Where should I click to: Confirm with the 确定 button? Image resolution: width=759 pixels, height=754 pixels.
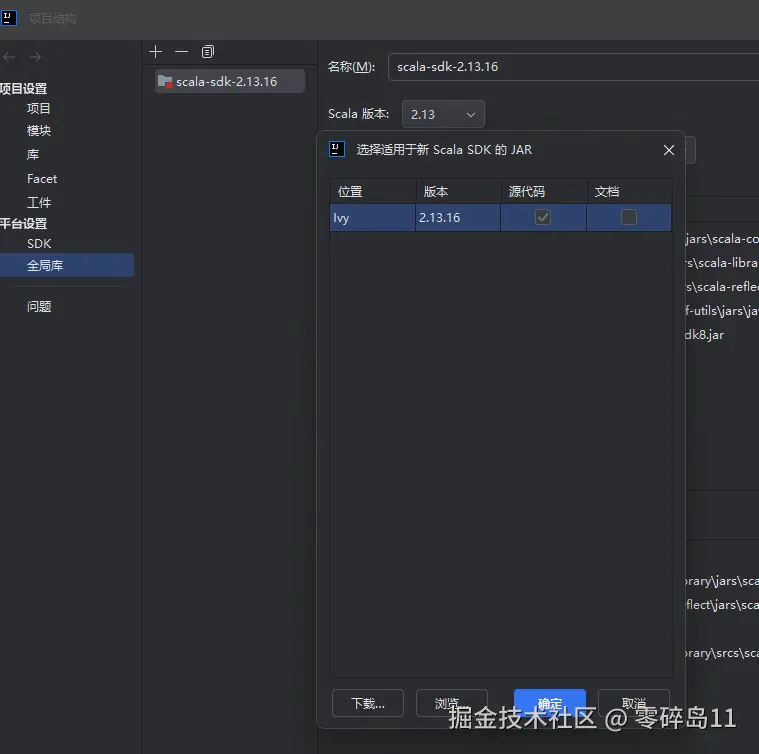click(x=550, y=703)
